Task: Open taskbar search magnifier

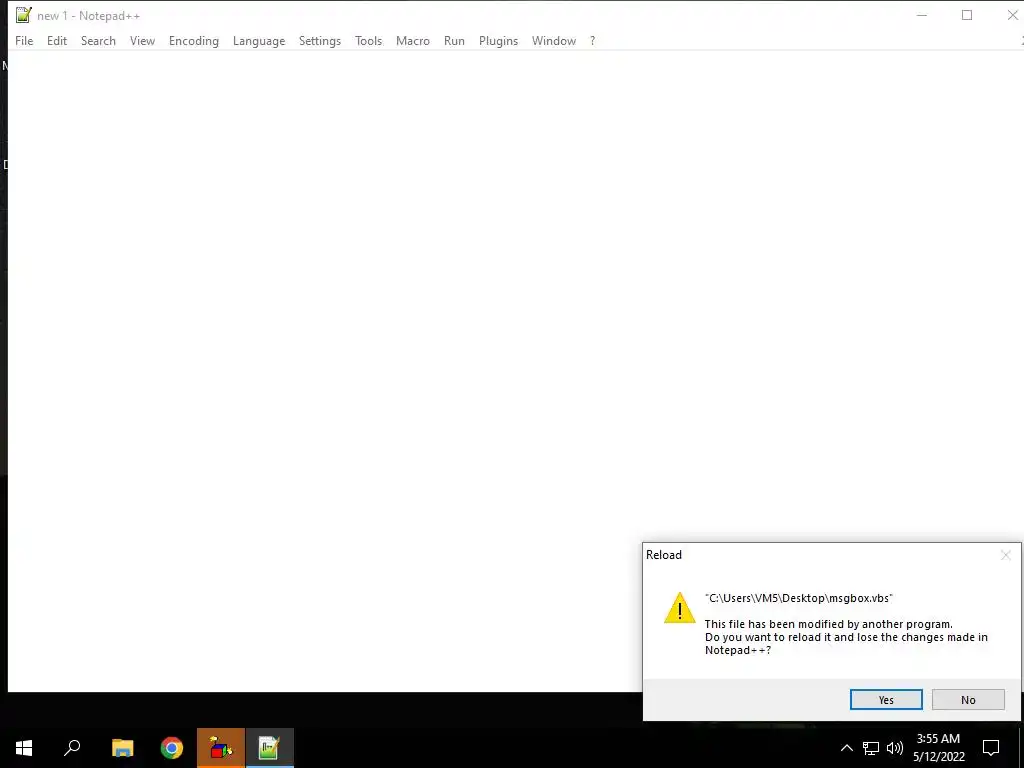Action: coord(72,748)
